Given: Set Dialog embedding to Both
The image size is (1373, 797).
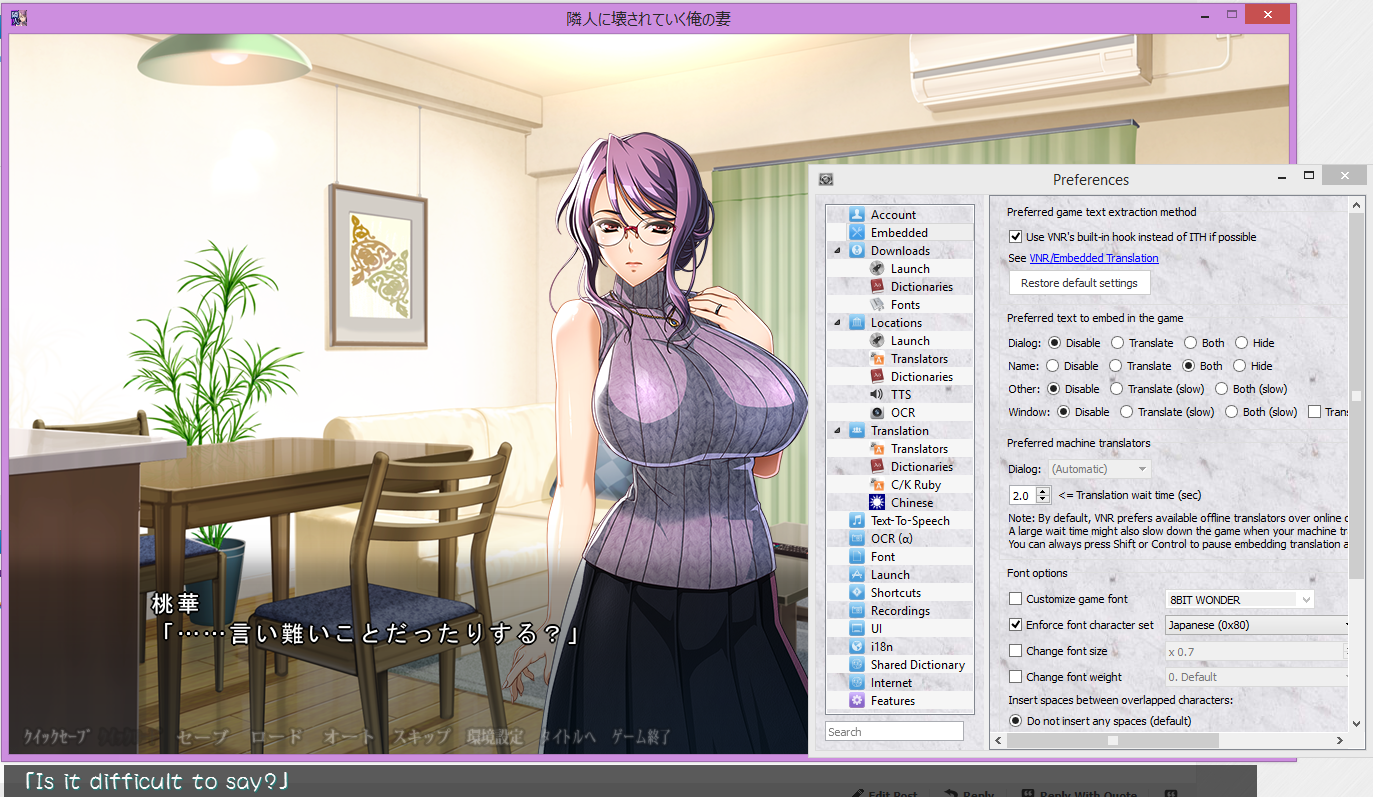Looking at the screenshot, I should 1190,343.
